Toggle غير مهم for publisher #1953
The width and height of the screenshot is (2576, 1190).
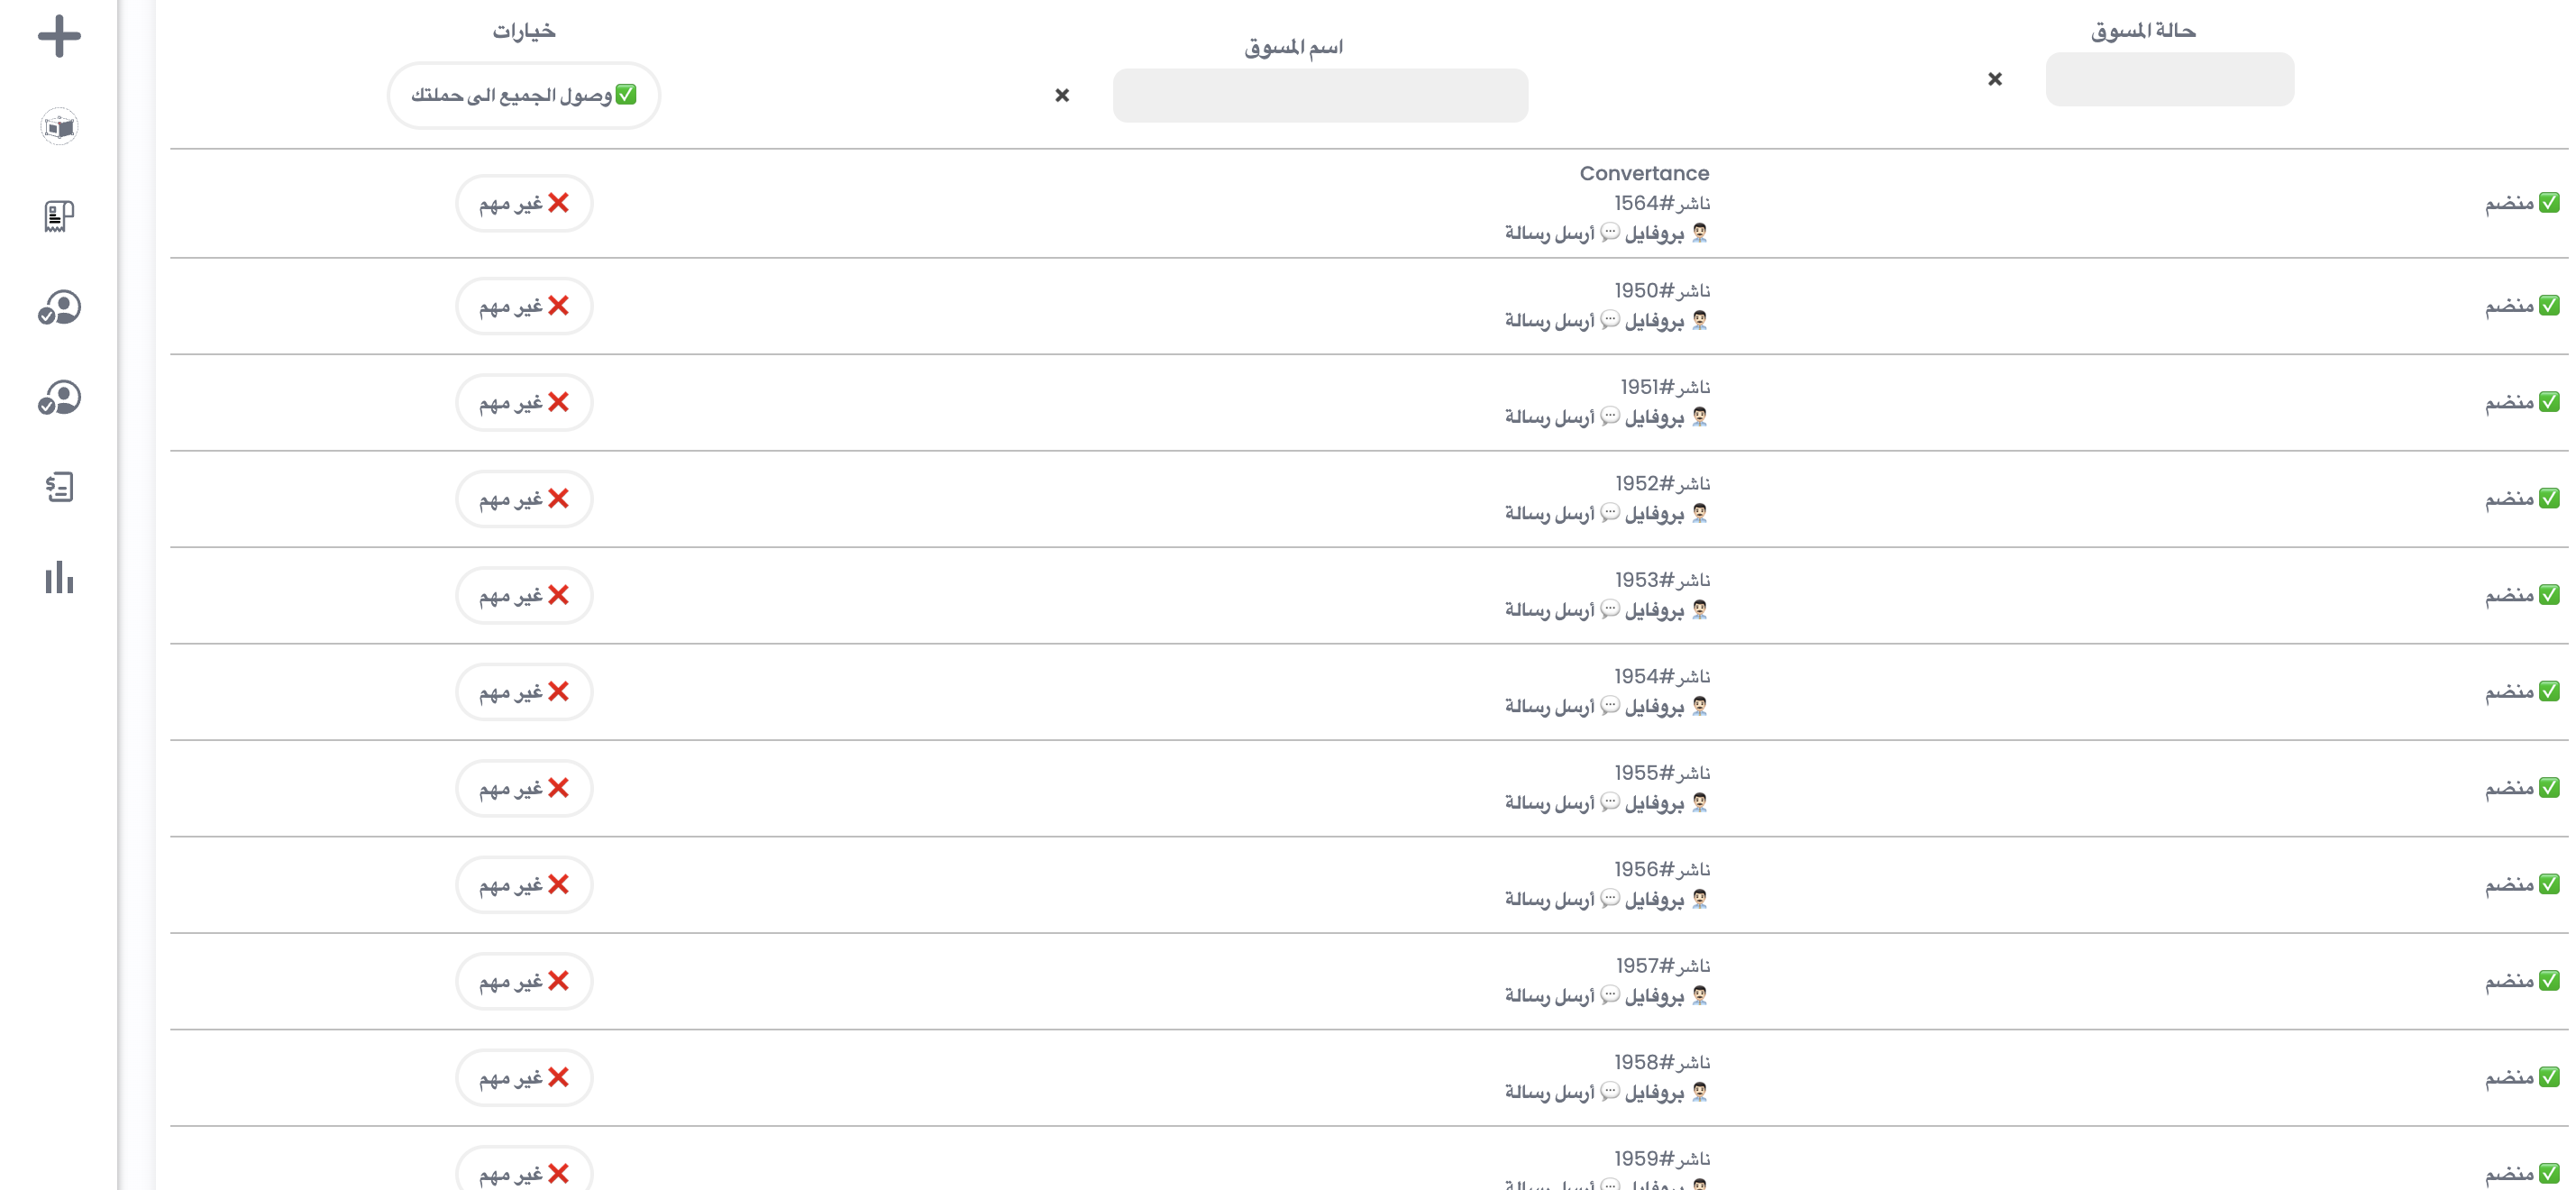coord(524,595)
